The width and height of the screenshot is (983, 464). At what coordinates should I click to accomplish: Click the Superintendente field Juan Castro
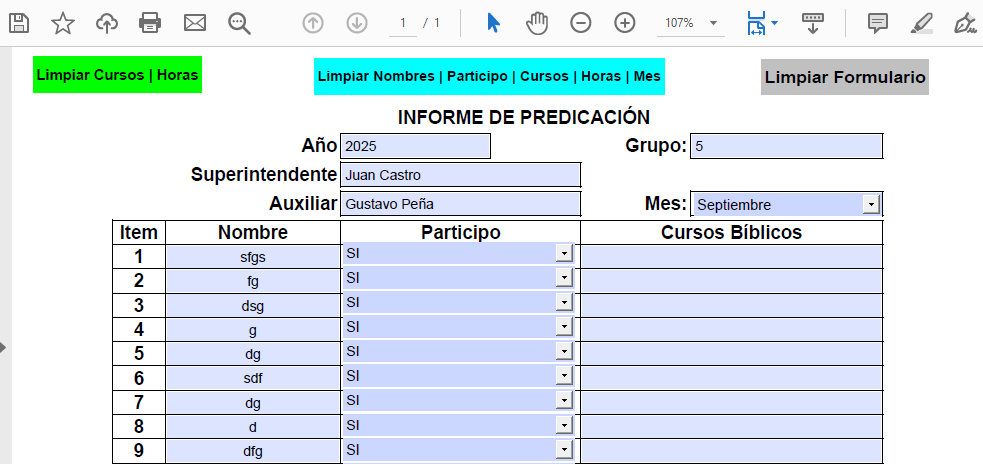(x=460, y=175)
